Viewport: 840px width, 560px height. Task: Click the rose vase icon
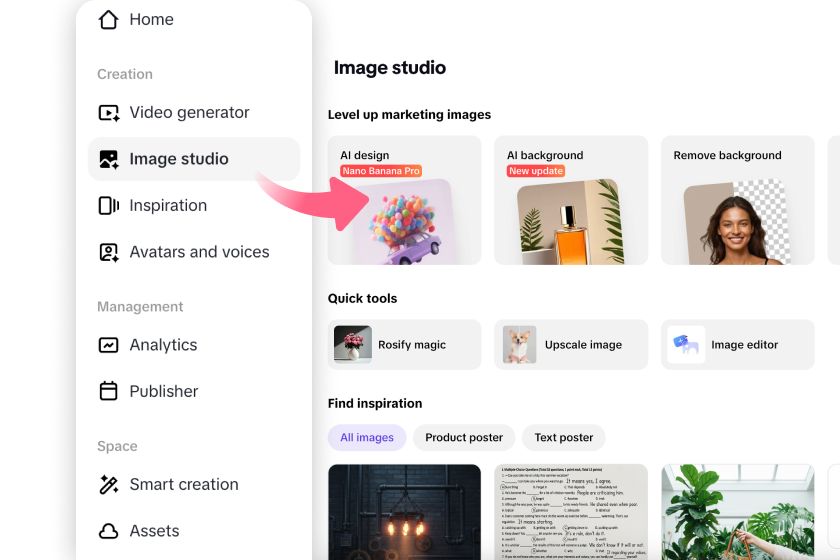[x=352, y=345]
